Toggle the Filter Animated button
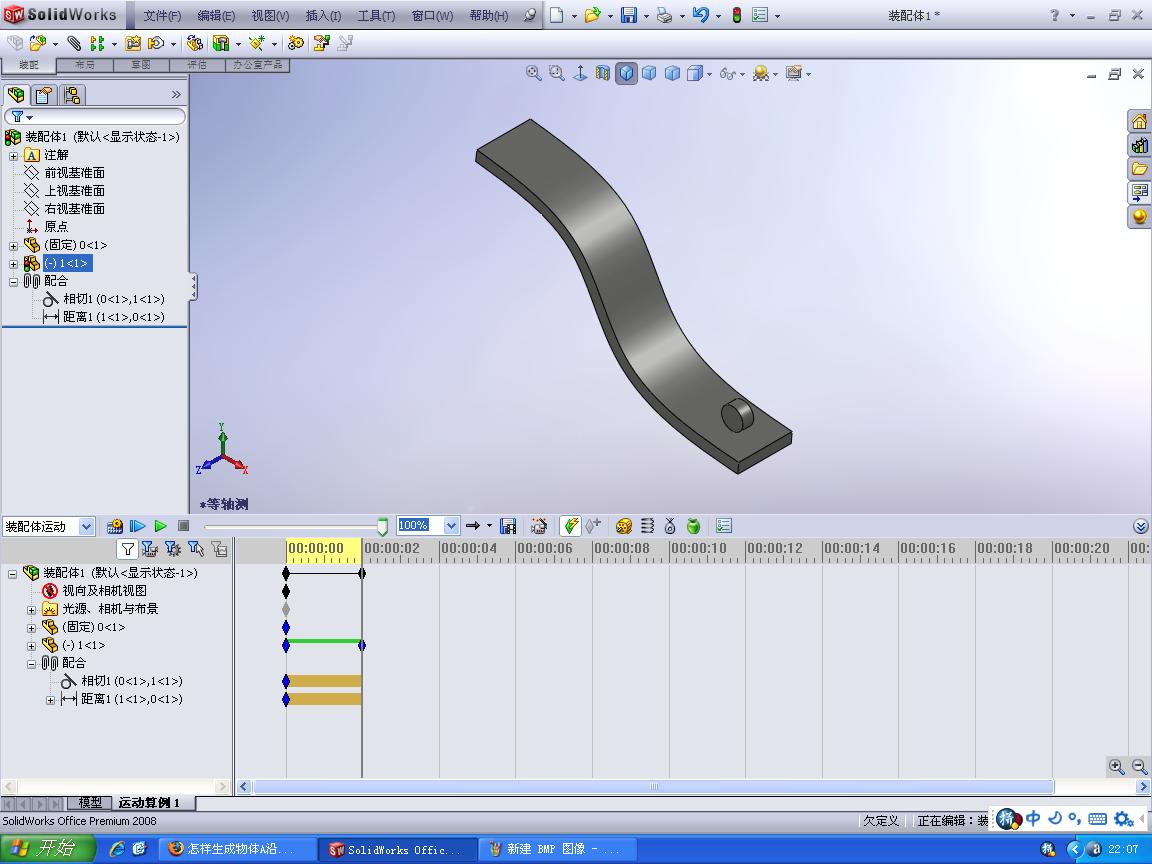The image size is (1152, 864). tap(149, 549)
